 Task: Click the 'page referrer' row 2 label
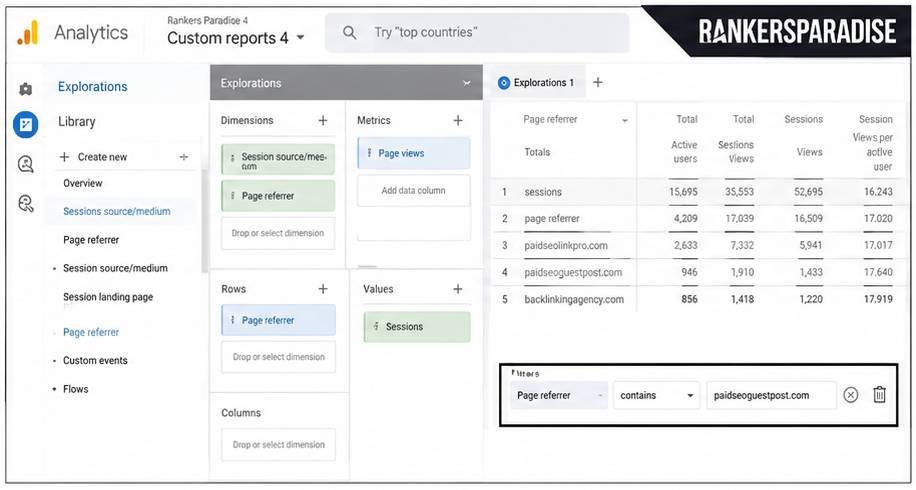pos(552,219)
